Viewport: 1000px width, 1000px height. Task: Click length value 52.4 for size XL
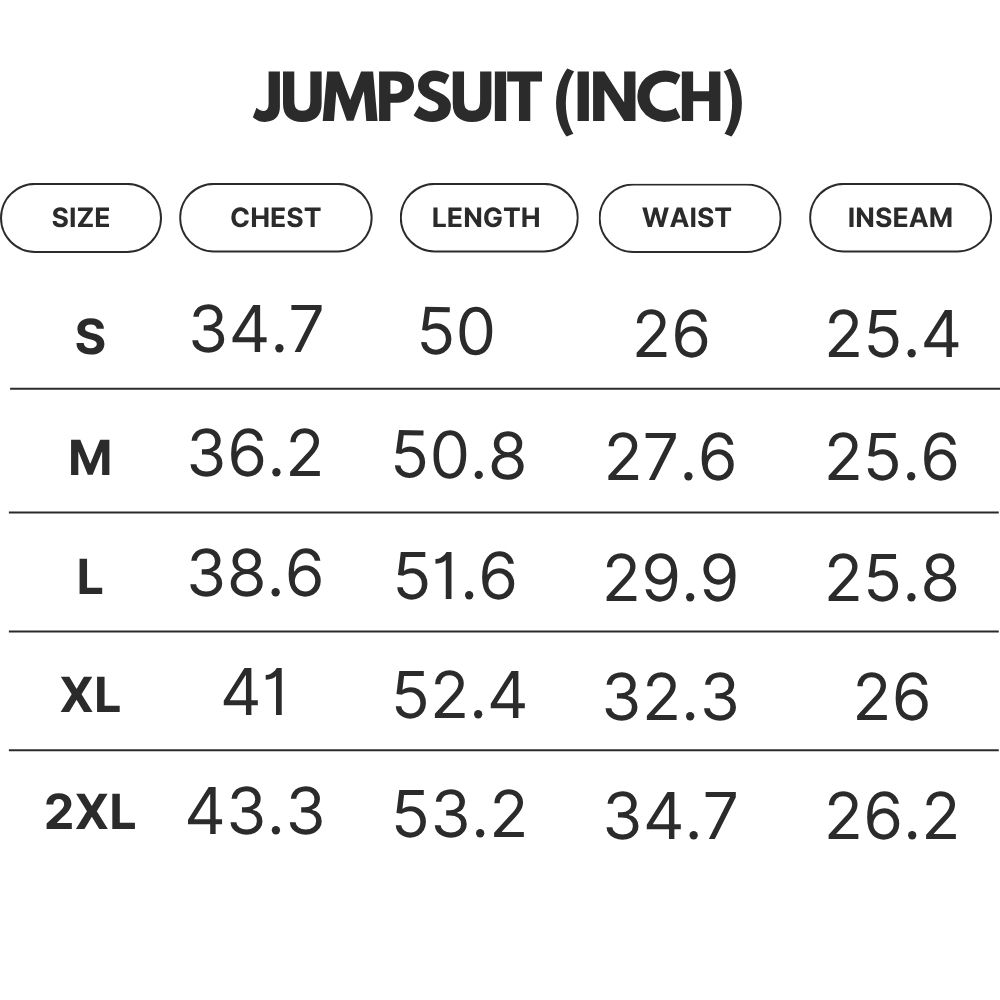click(x=460, y=695)
